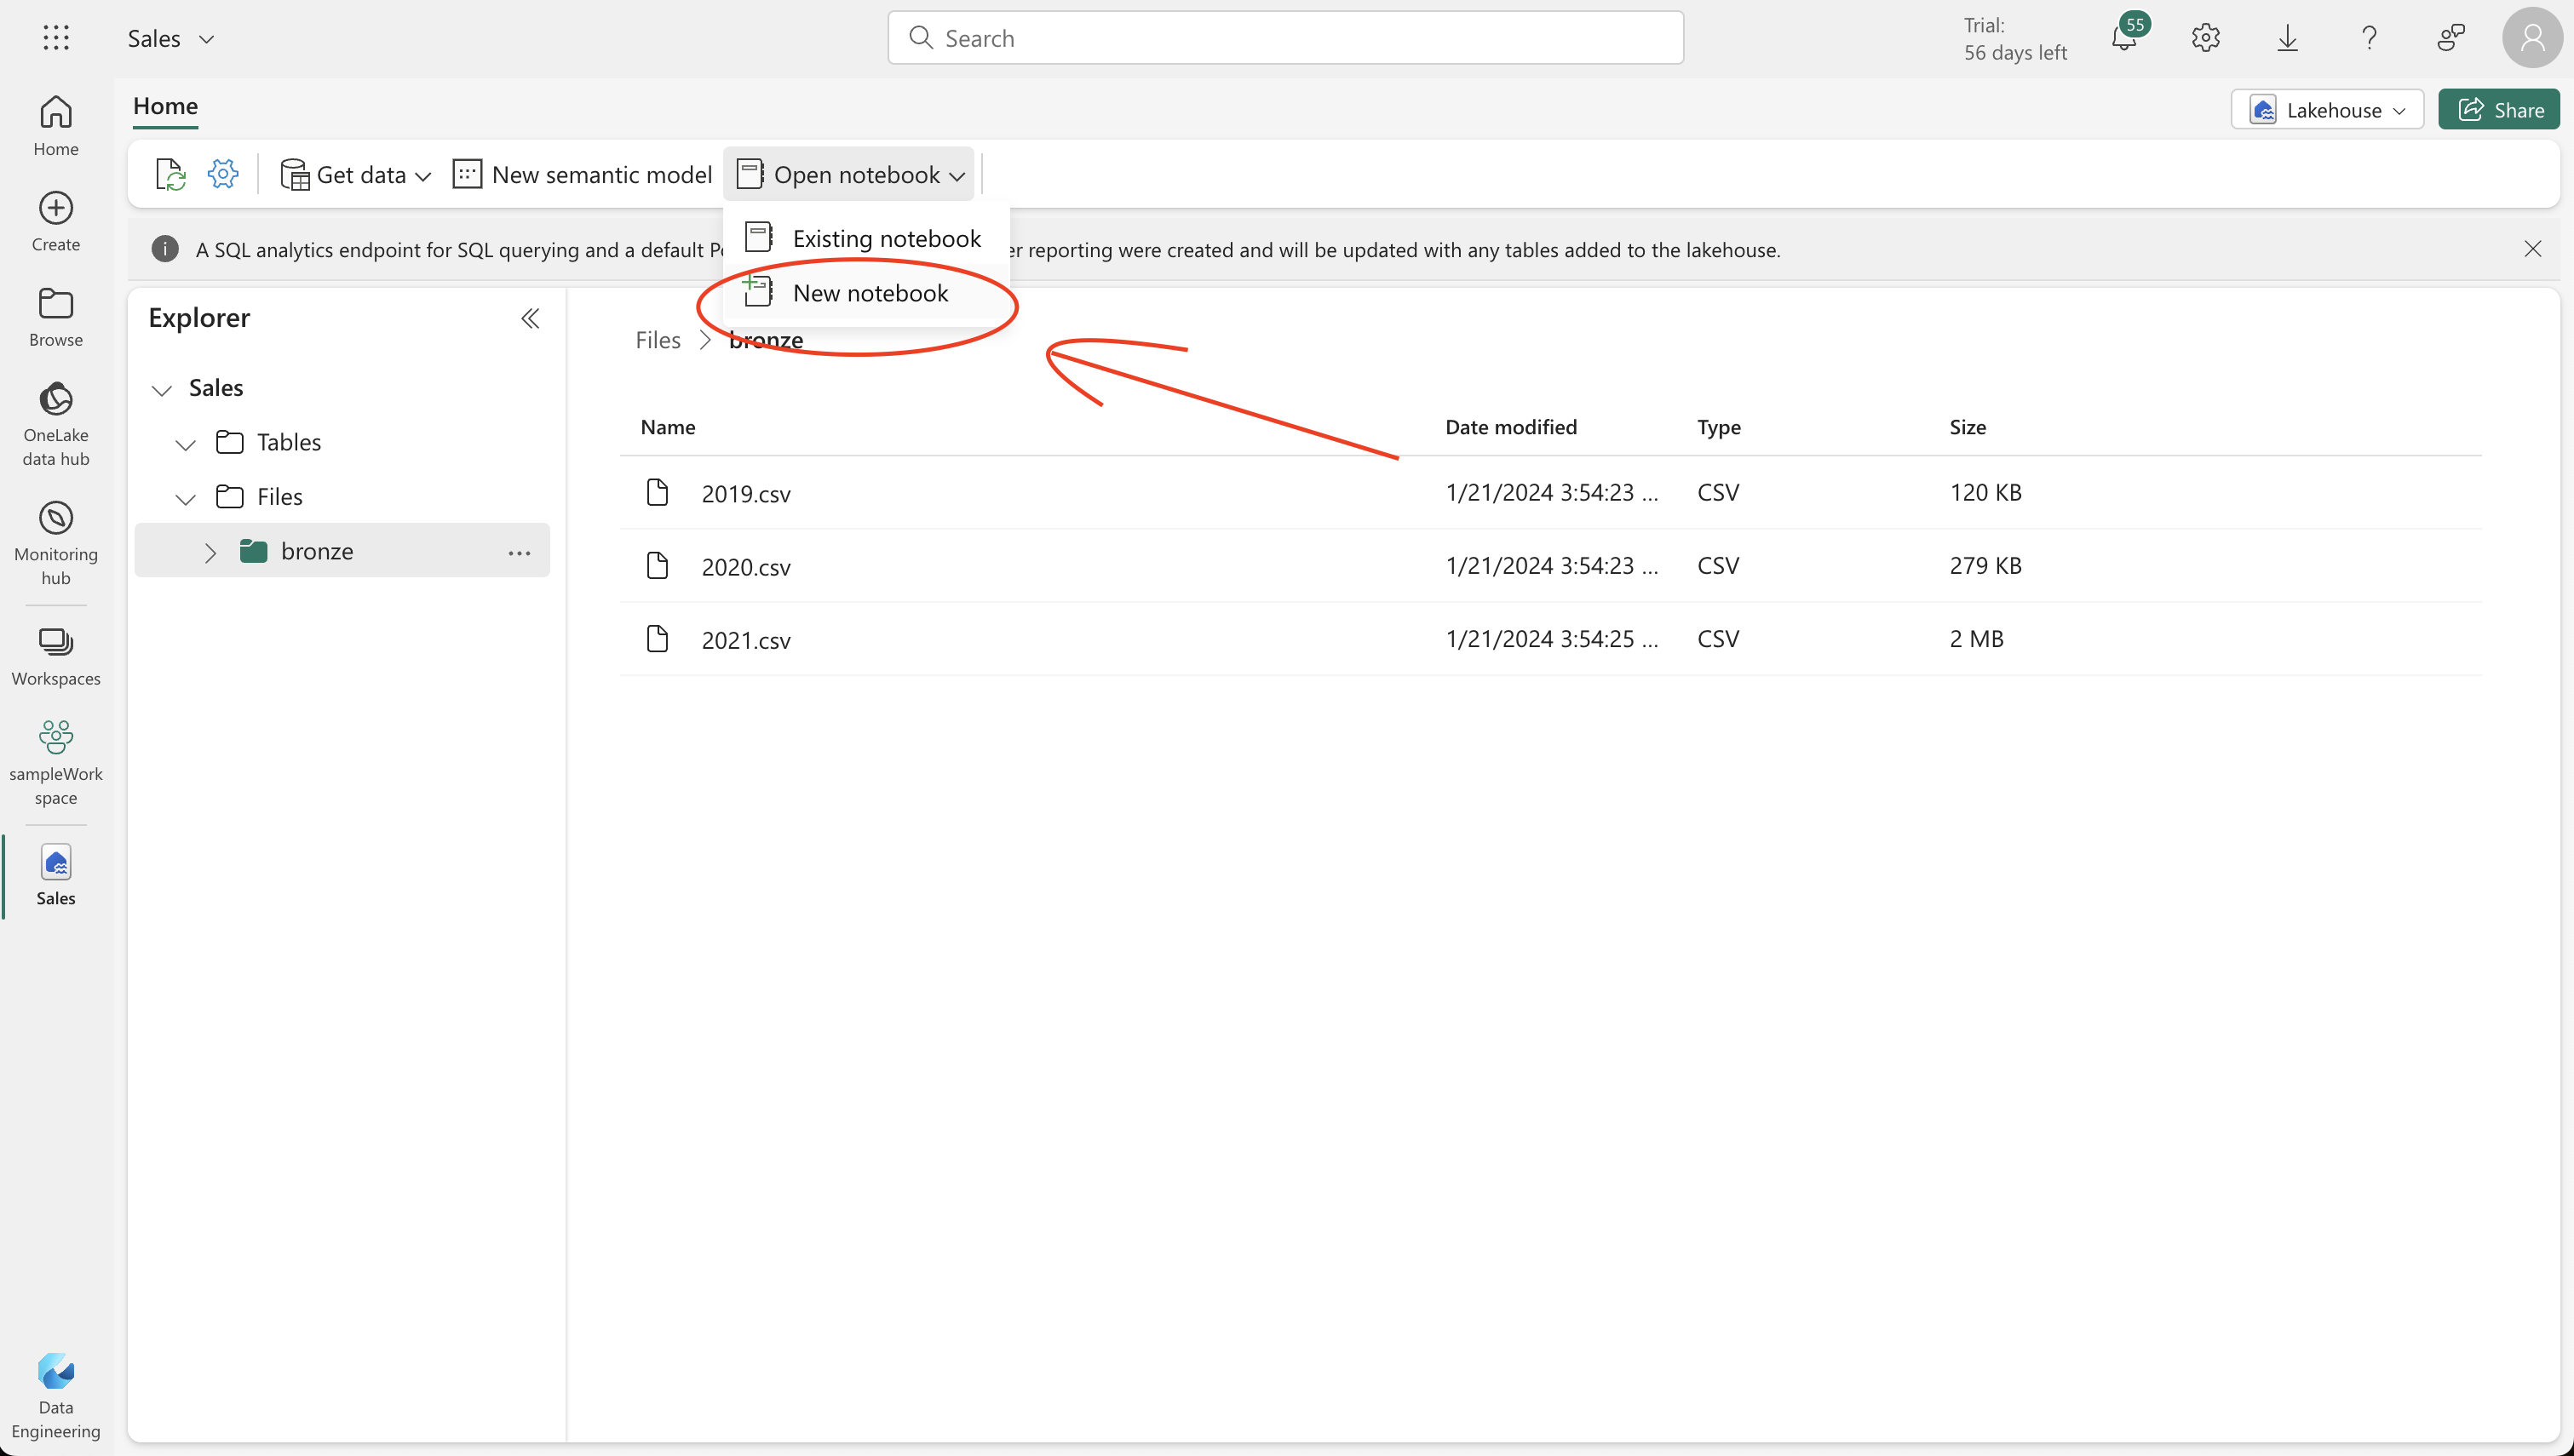The image size is (2574, 1456).
Task: Sort by Size column header
Action: 1967,427
